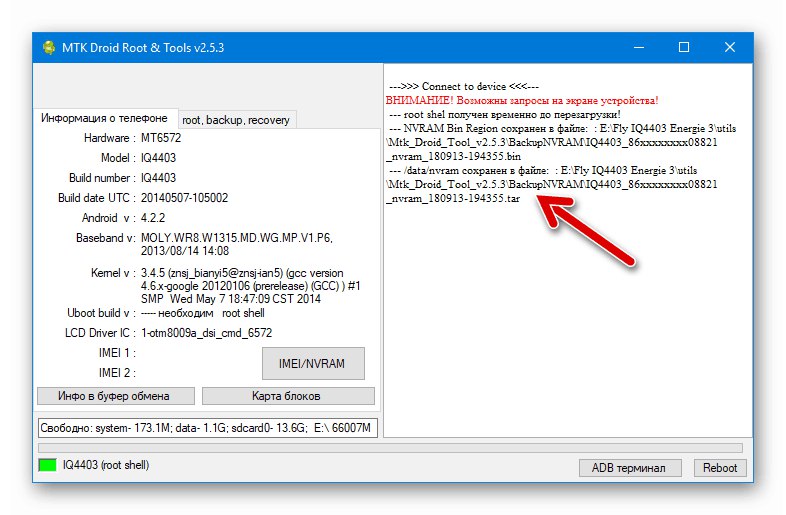Click the 'IQ4403 (root shell)' status text
The width and height of the screenshot is (786, 515).
pyautogui.click(x=106, y=465)
